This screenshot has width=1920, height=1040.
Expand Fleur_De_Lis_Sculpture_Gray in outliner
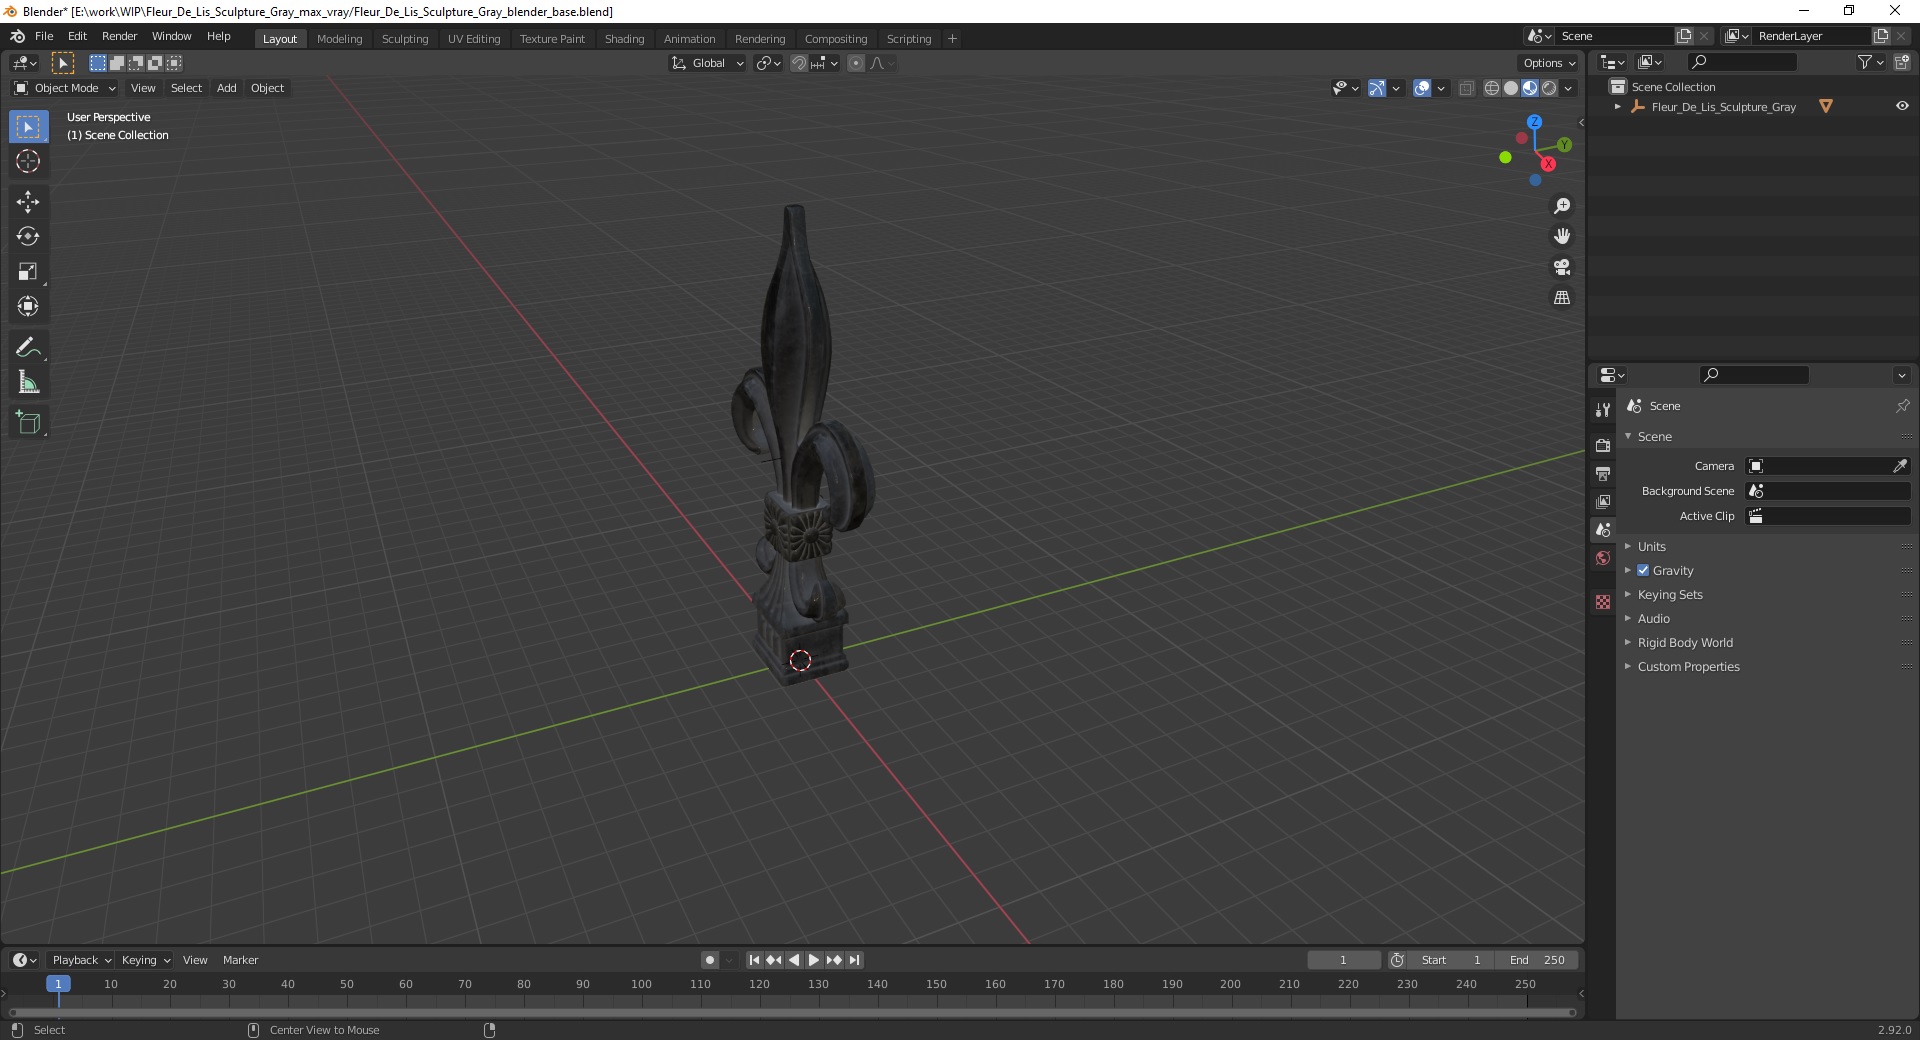point(1617,106)
